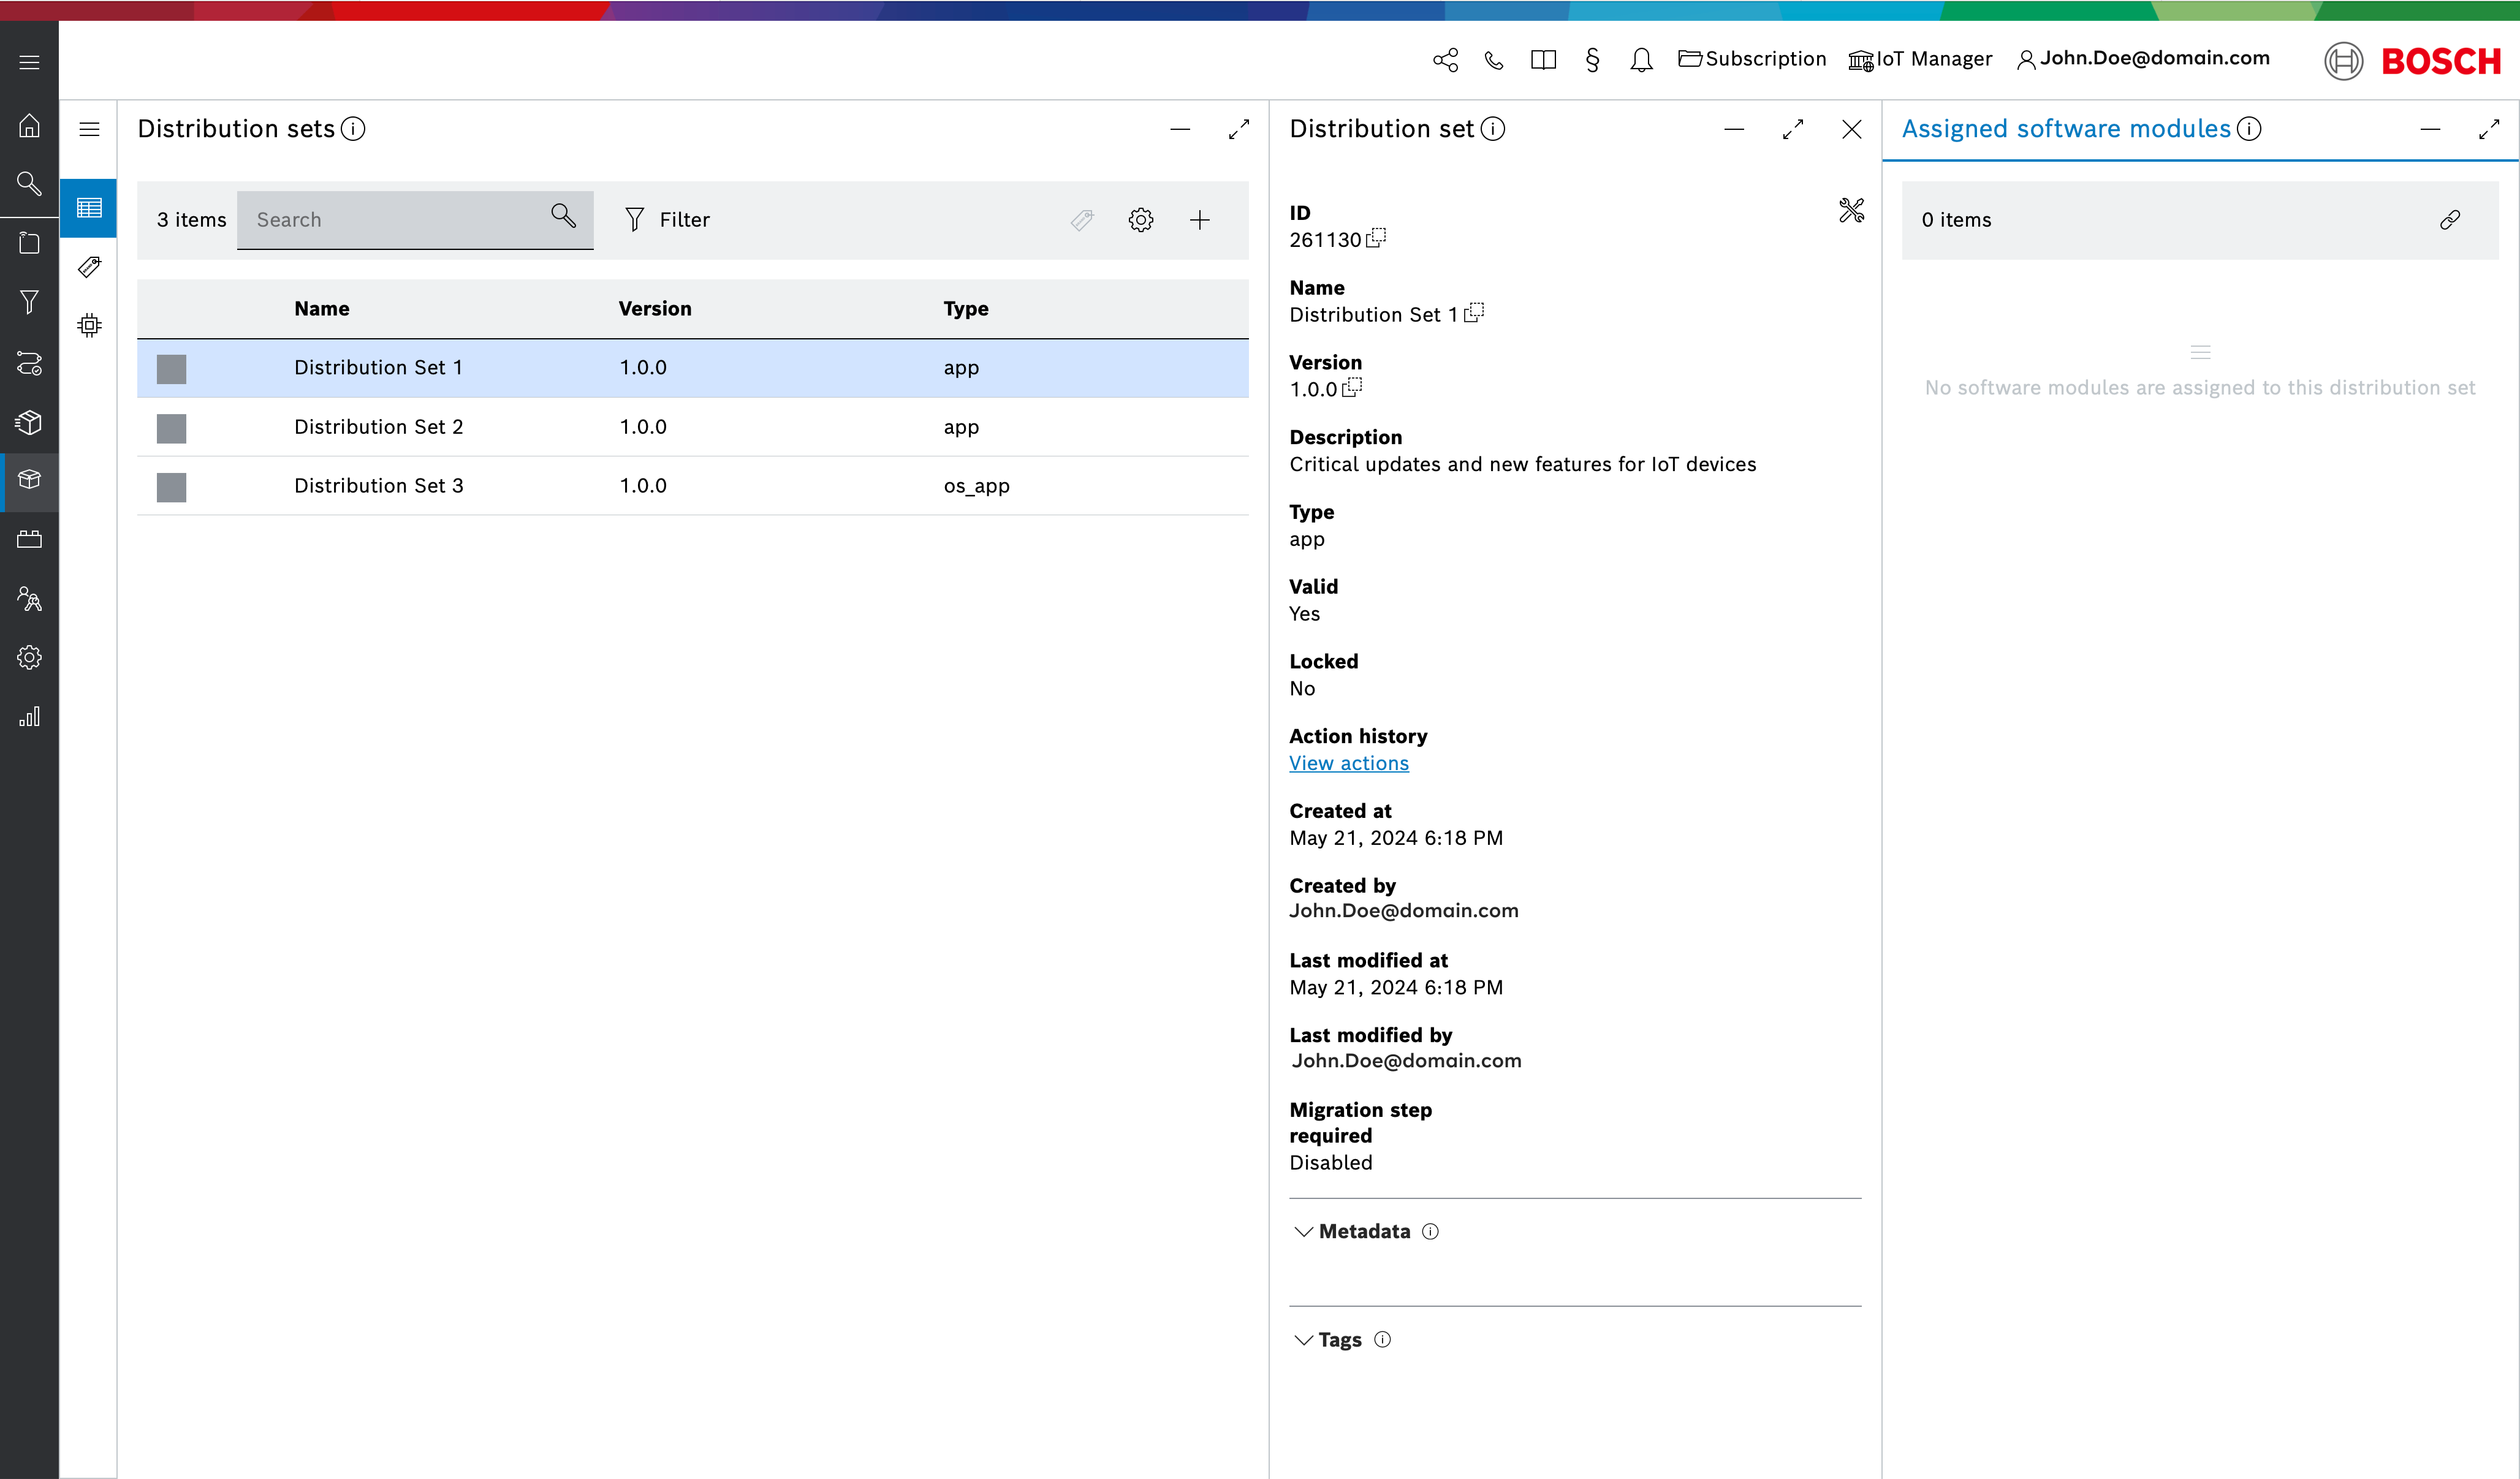This screenshot has height=1479, width=2520.
Task: Check the box for Distribution Set 2
Action: pyautogui.click(x=171, y=428)
